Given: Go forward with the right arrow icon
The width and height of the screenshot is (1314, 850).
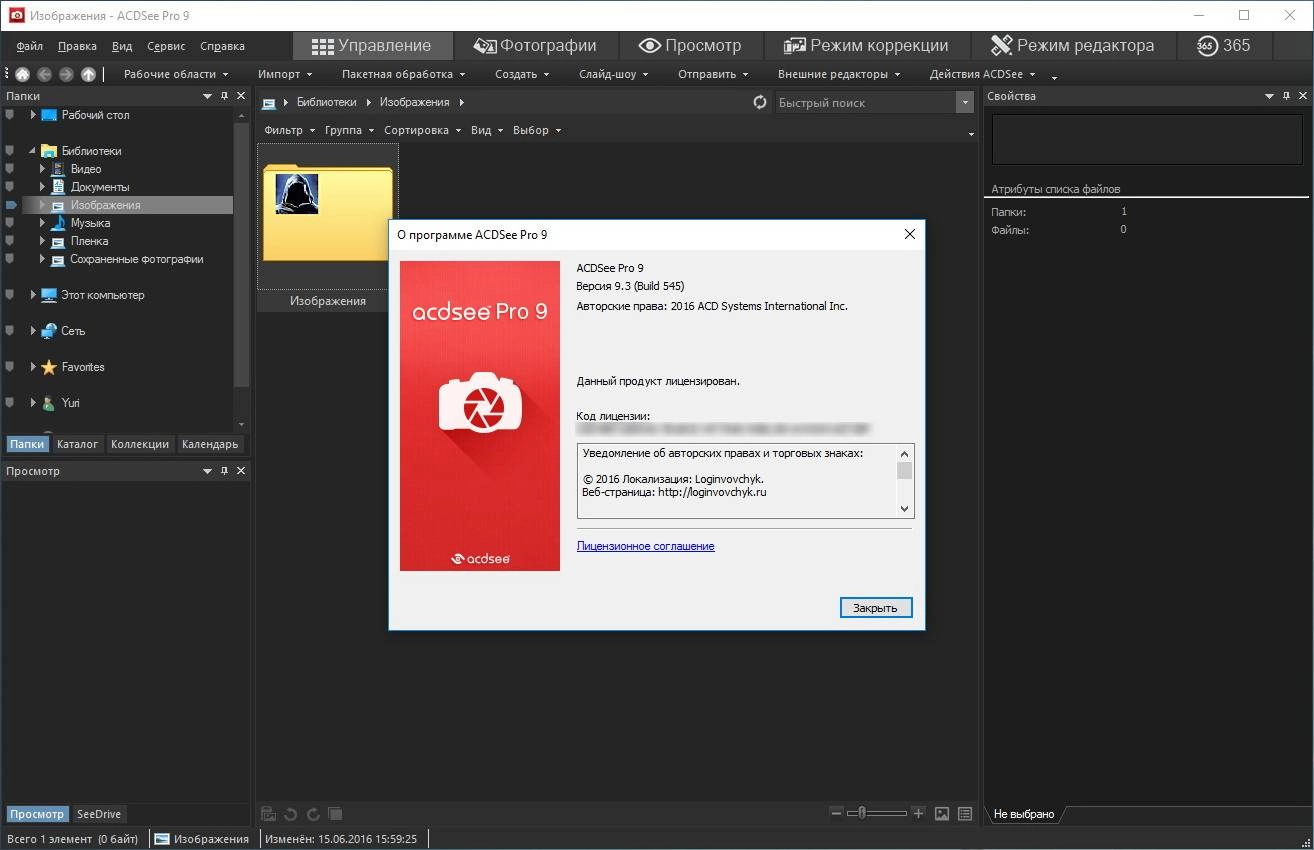Looking at the screenshot, I should [66, 74].
